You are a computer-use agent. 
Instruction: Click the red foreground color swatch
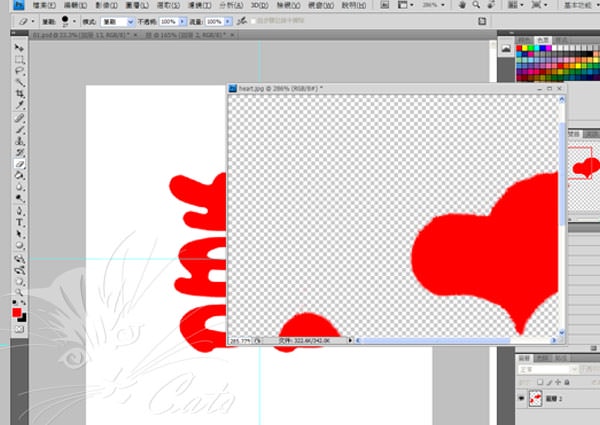tap(17, 311)
